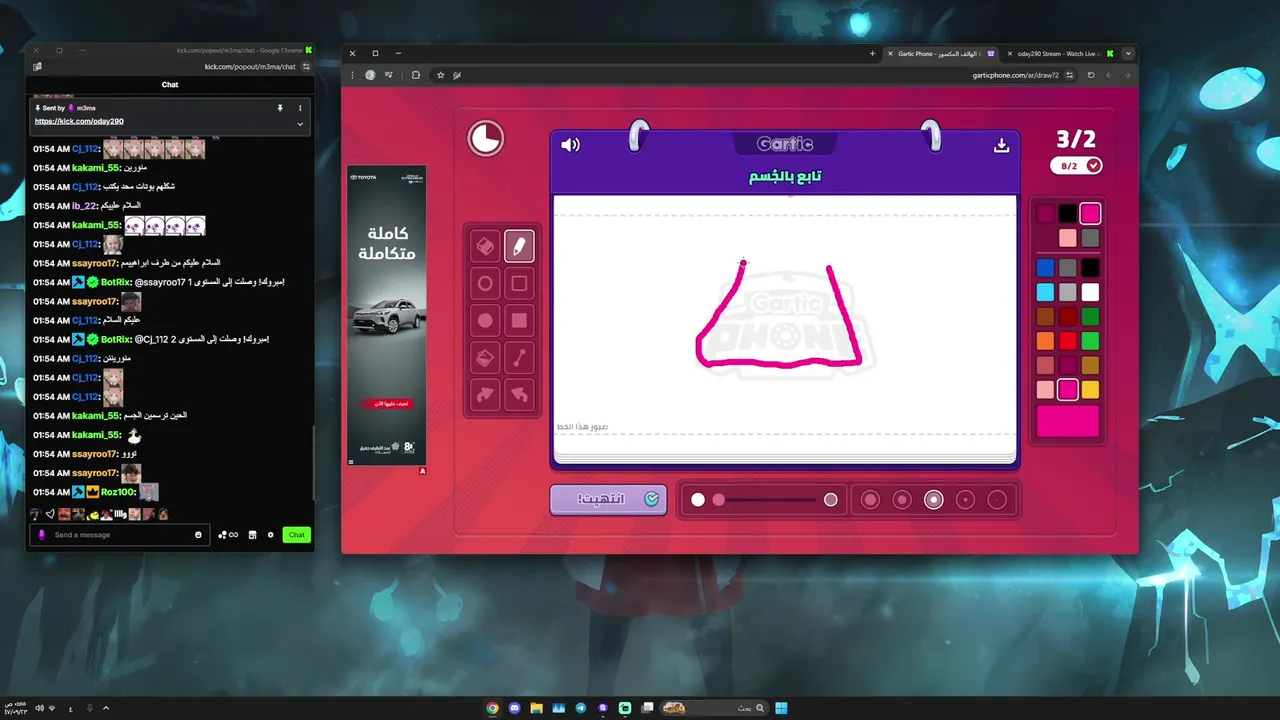
Task: Pick the dark green palette color
Action: coord(1090,317)
